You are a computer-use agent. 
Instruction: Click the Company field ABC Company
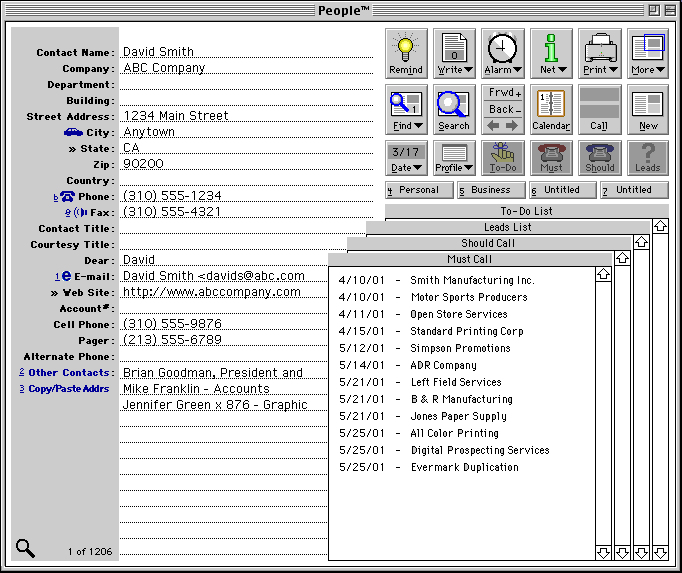(x=164, y=68)
